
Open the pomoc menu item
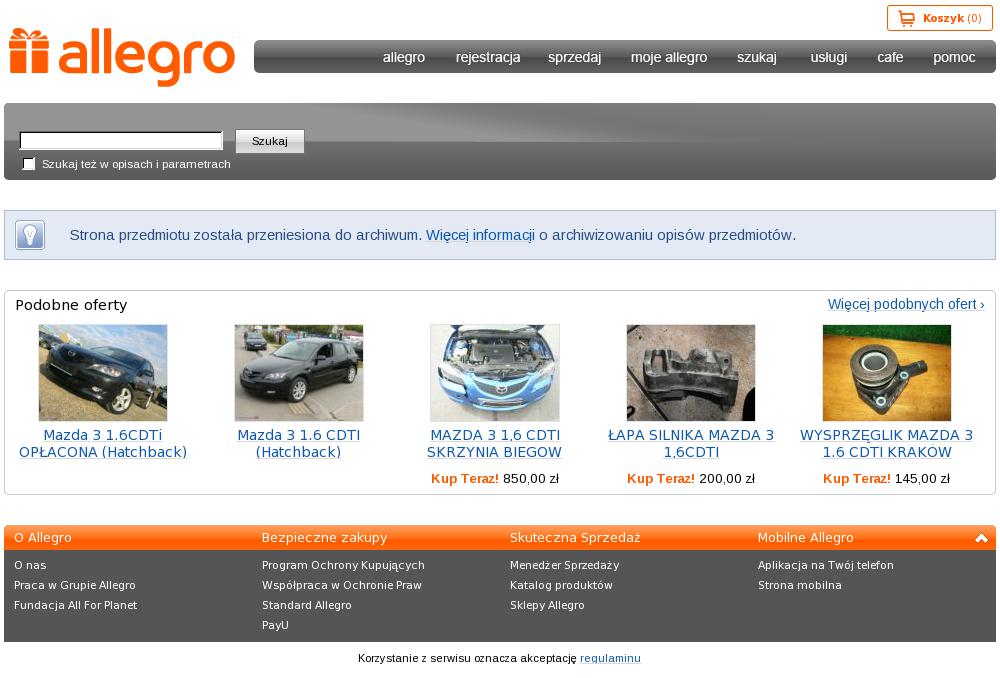tap(954, 57)
